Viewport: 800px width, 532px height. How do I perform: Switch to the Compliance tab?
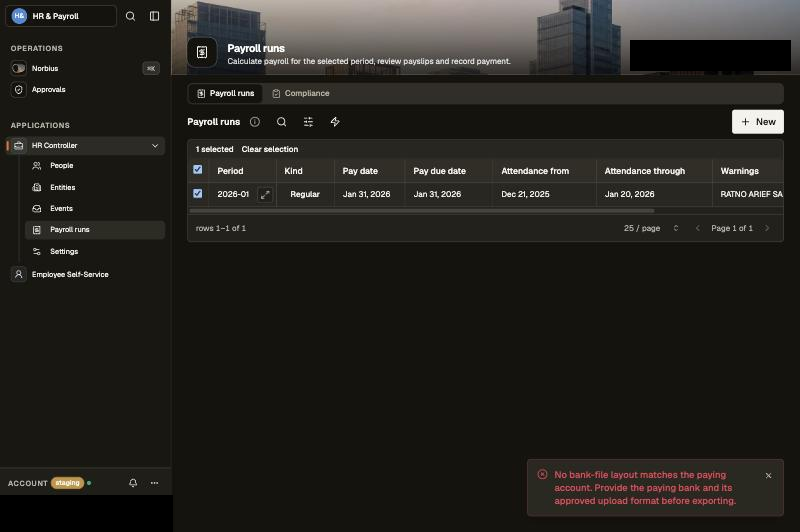click(x=301, y=94)
